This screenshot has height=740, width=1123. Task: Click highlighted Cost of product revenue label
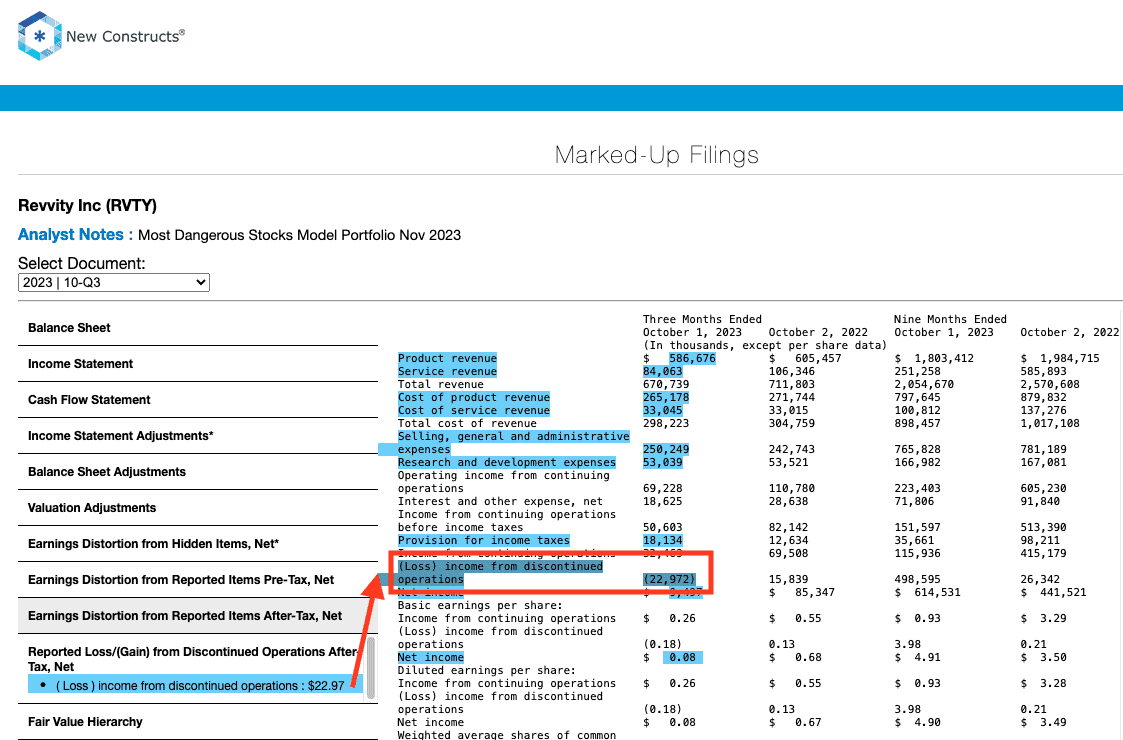(474, 398)
